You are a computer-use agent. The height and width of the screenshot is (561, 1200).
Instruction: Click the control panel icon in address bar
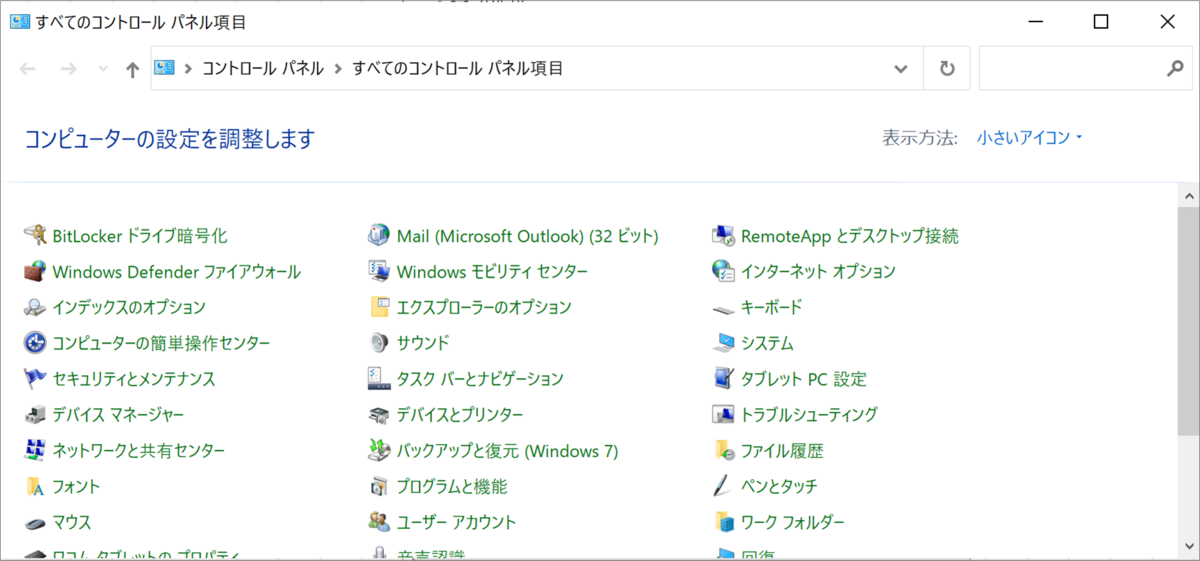click(x=165, y=68)
